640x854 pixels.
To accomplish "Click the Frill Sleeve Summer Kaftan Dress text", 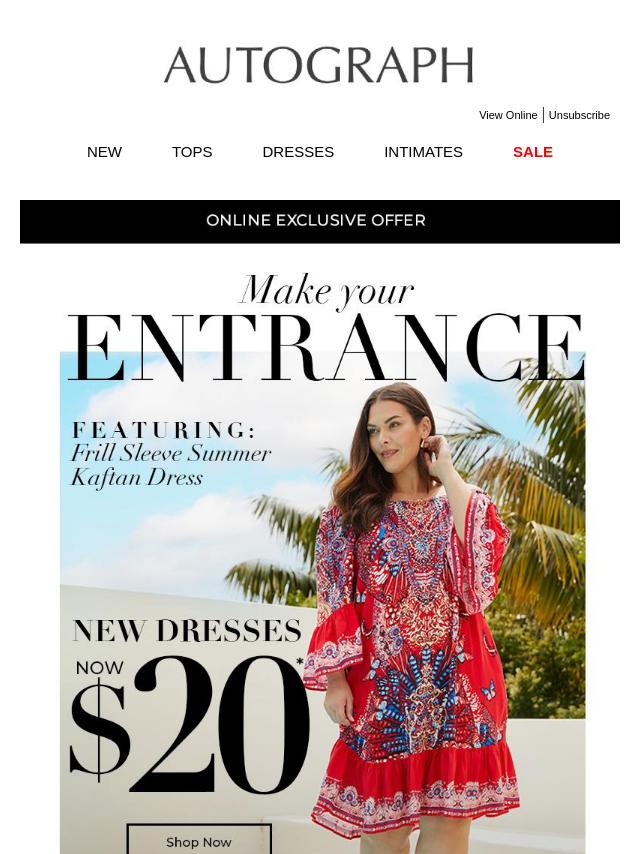I will click(170, 465).
